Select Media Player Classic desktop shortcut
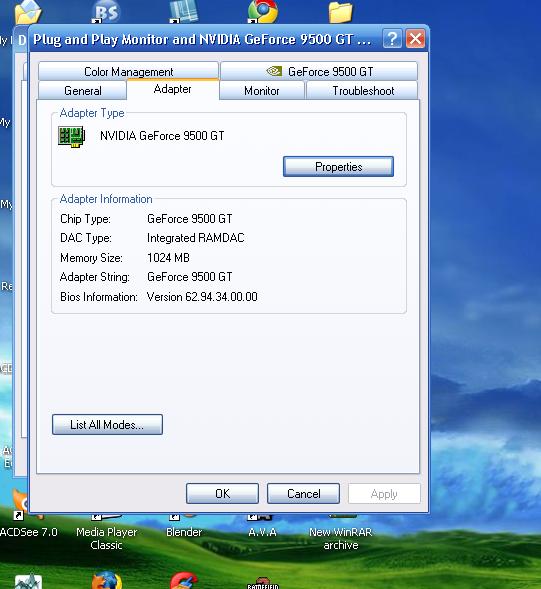This screenshot has width=541, height=589. point(106,538)
